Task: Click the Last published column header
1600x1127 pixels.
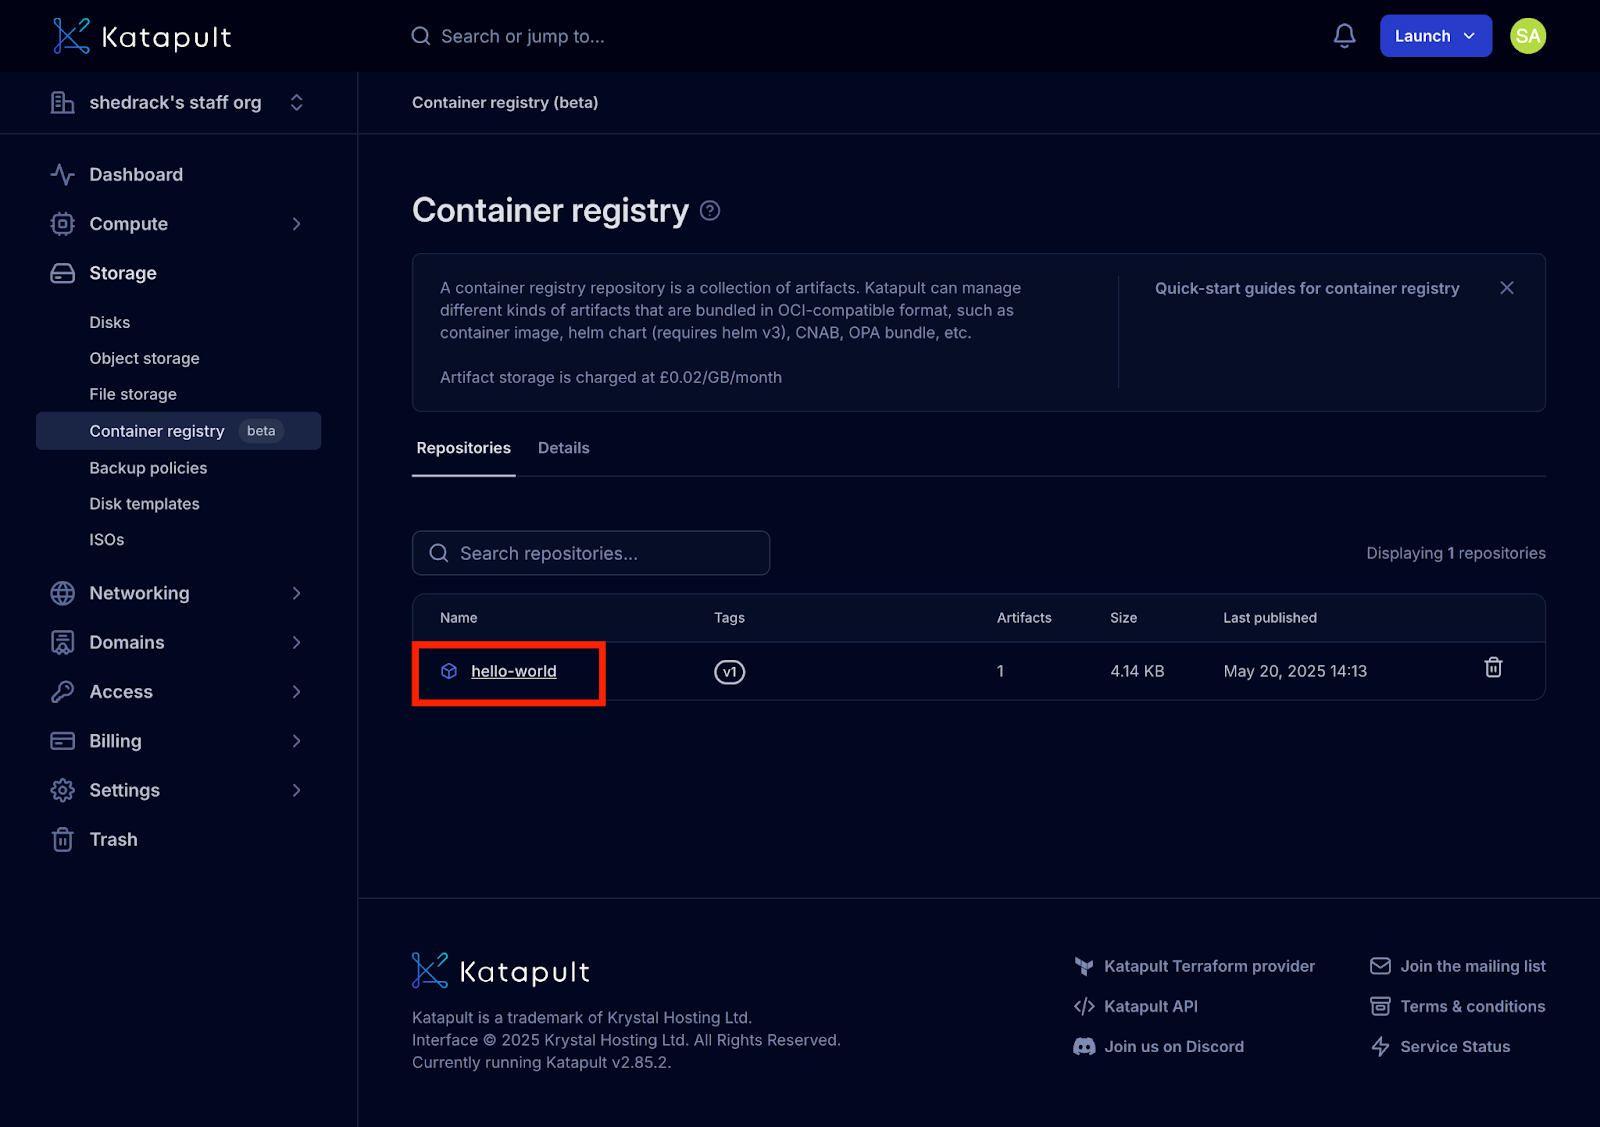Action: coord(1270,618)
